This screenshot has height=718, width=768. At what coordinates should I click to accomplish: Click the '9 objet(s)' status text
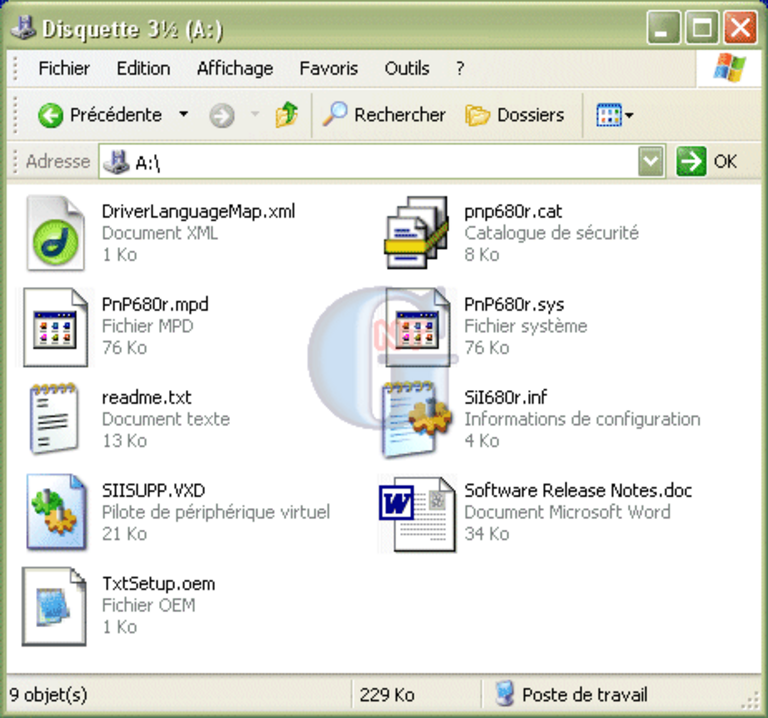(x=48, y=694)
